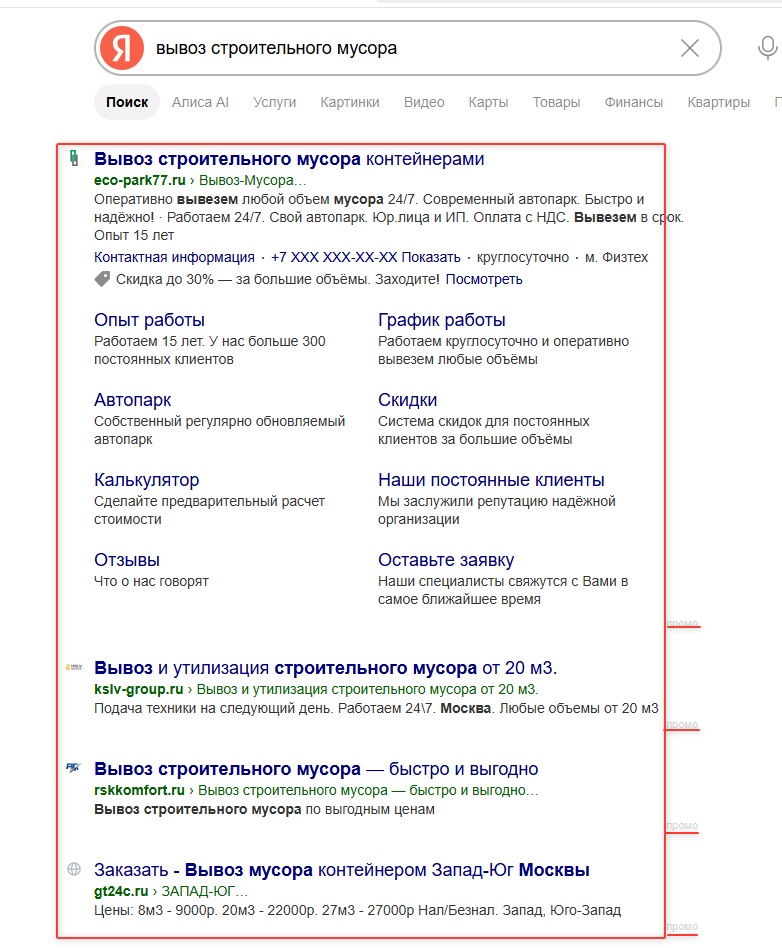The height and width of the screenshot is (948, 782).
Task: Open Автопарк sitelink
Action: [132, 400]
